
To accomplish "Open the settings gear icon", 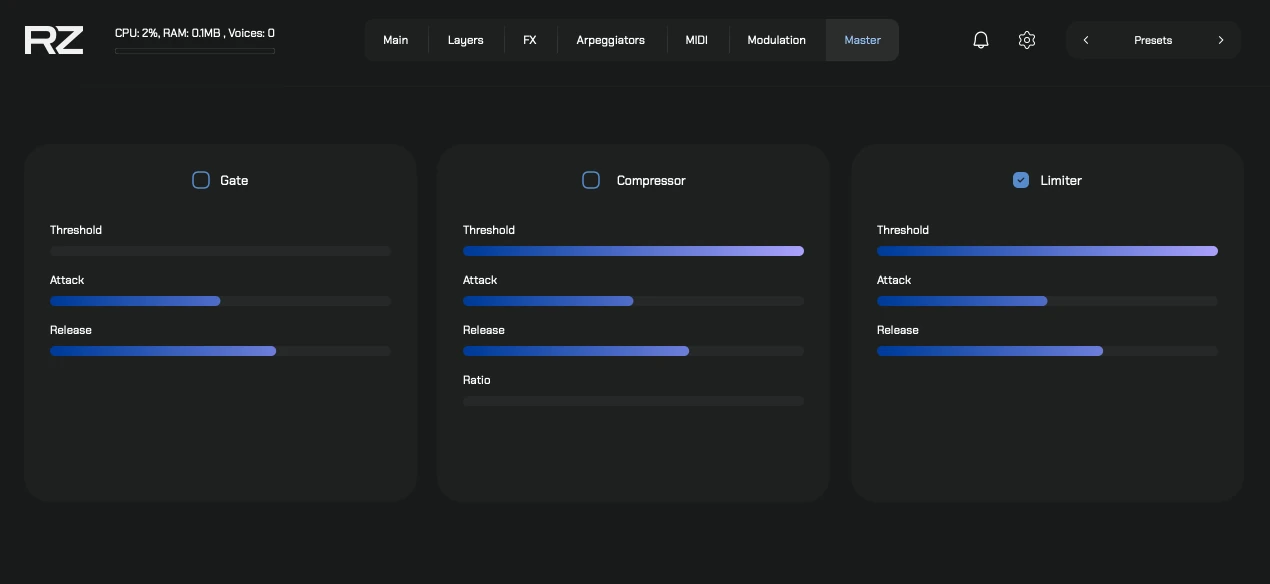I will 1026,40.
